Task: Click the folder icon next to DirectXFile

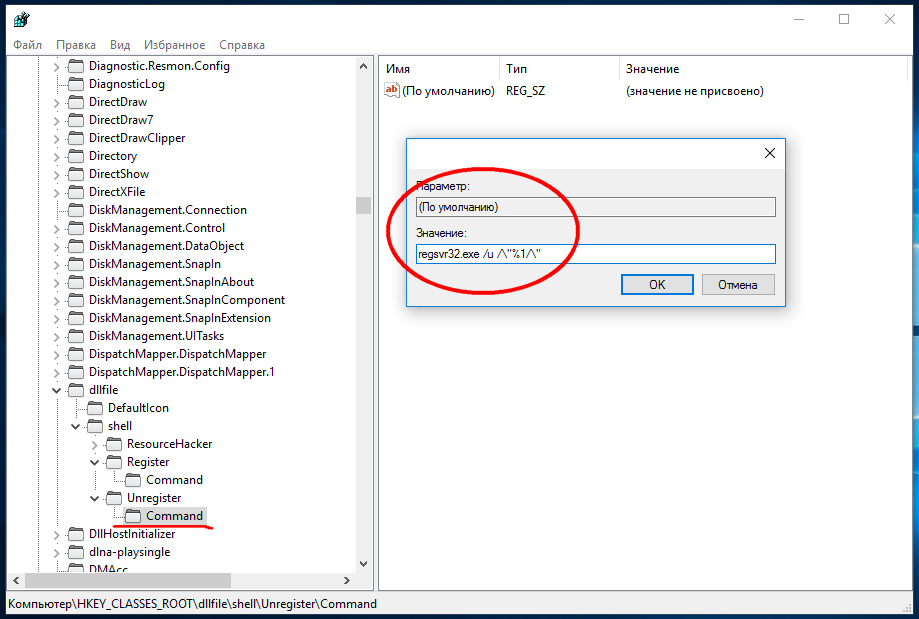Action: pos(76,192)
